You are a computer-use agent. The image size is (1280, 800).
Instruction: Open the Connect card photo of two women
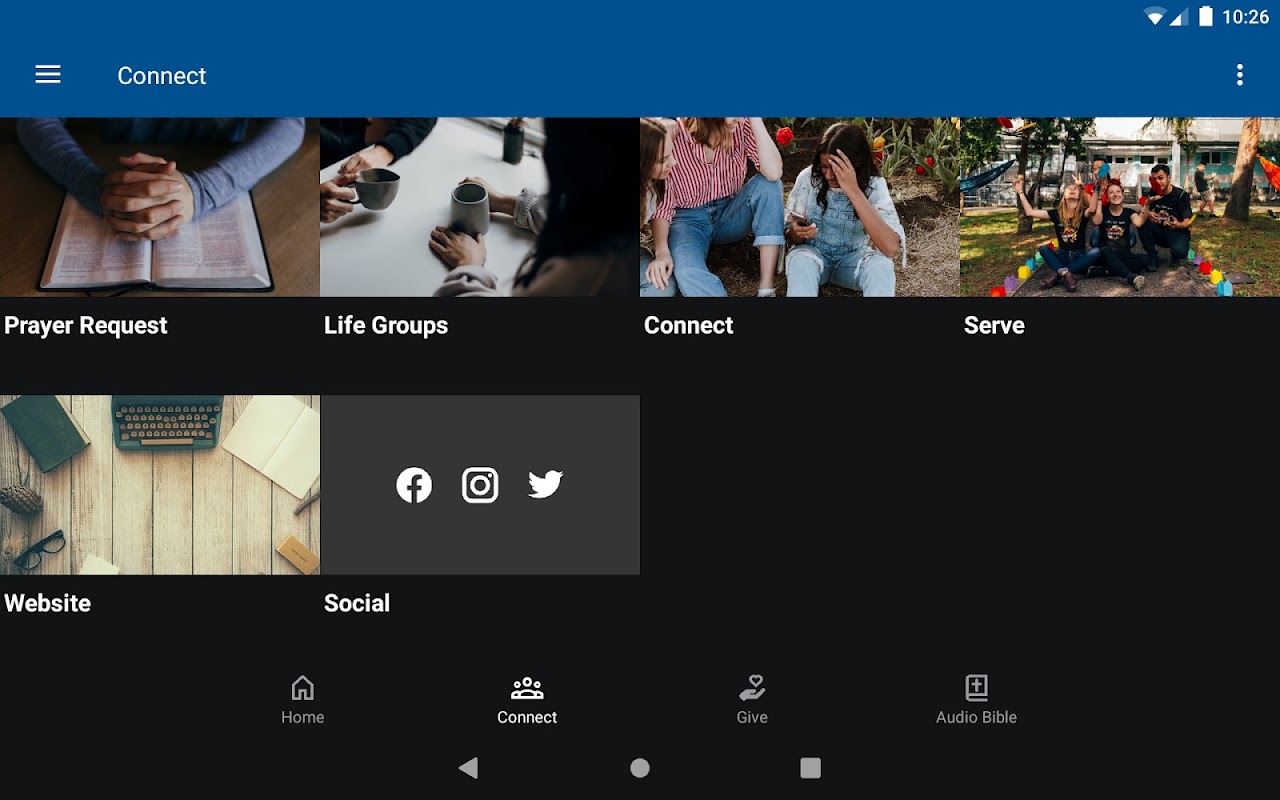(x=800, y=207)
